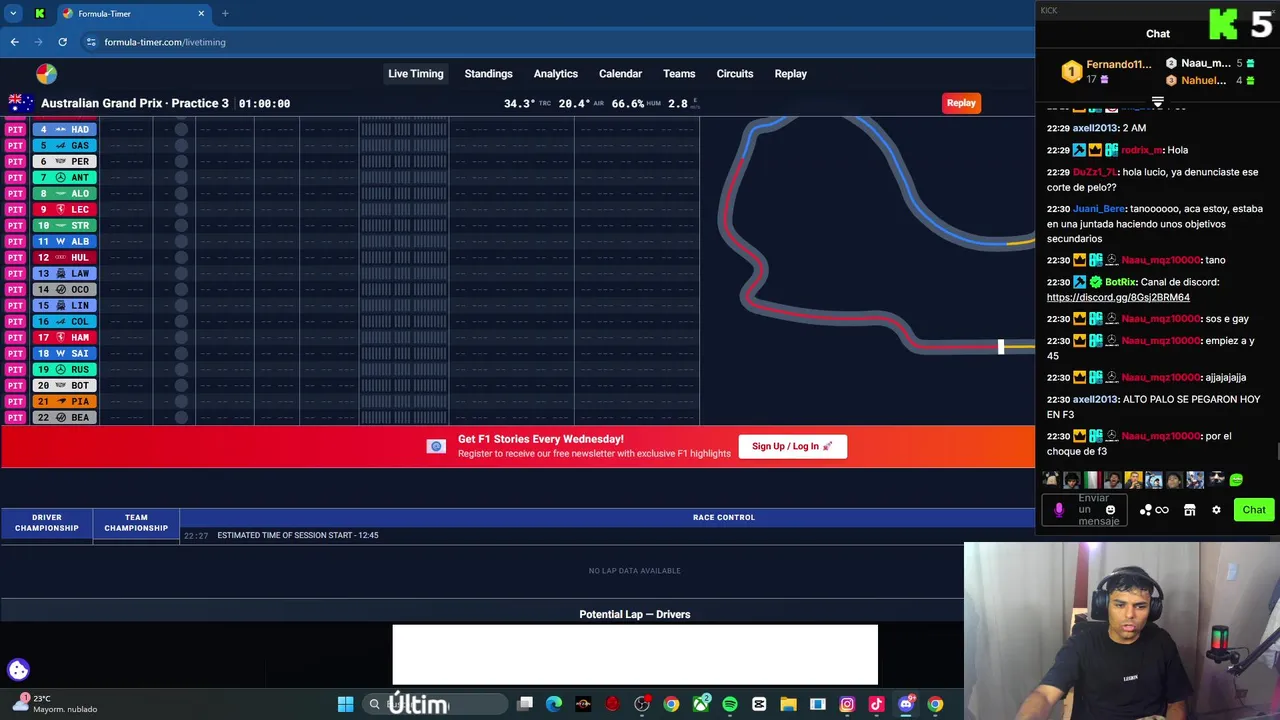
Task: Open CapCut from the taskbar
Action: 759,704
